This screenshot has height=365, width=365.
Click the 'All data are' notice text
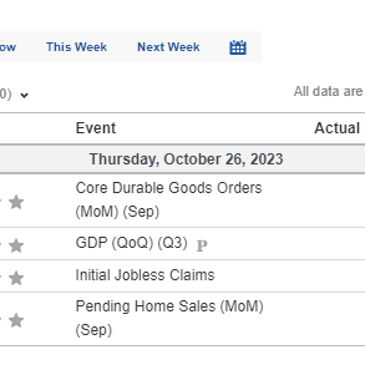point(328,91)
